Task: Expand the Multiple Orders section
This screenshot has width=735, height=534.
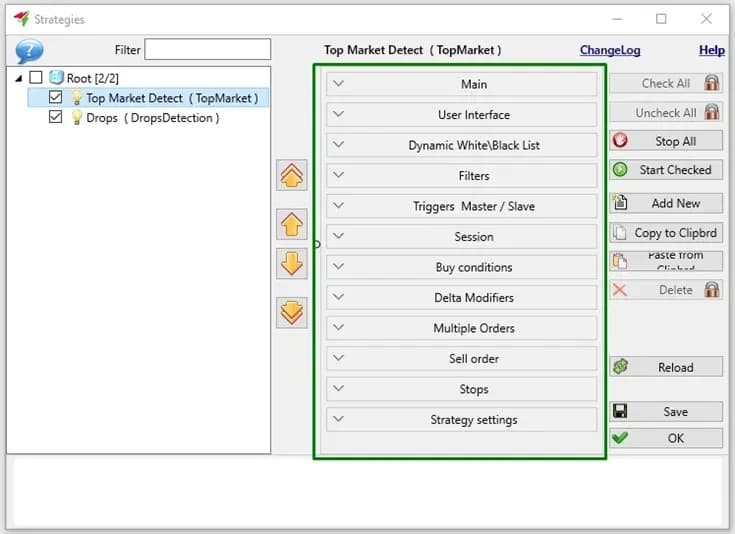Action: click(x=461, y=328)
